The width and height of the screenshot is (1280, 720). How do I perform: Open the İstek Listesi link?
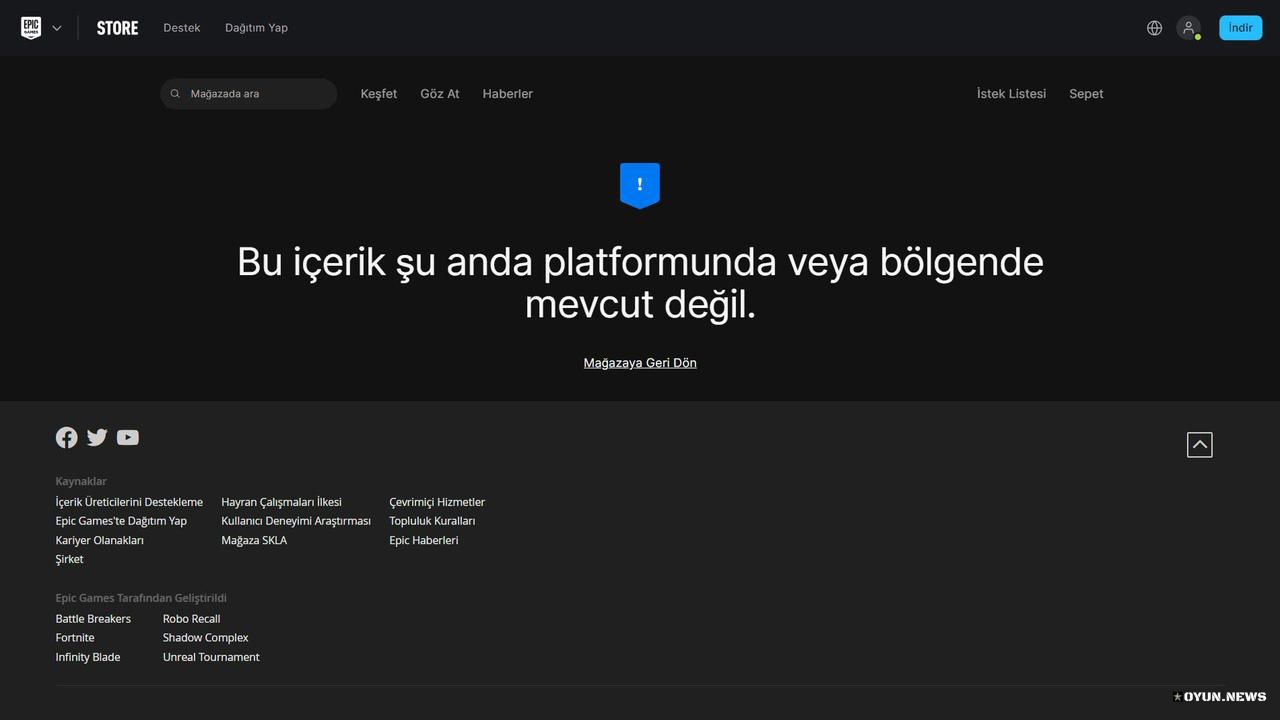(1011, 94)
